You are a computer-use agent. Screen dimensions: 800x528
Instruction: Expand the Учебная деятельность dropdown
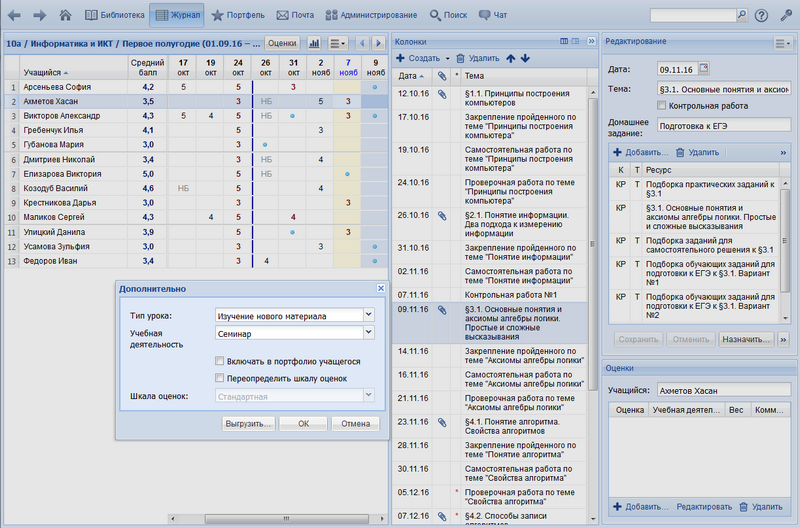tap(368, 337)
